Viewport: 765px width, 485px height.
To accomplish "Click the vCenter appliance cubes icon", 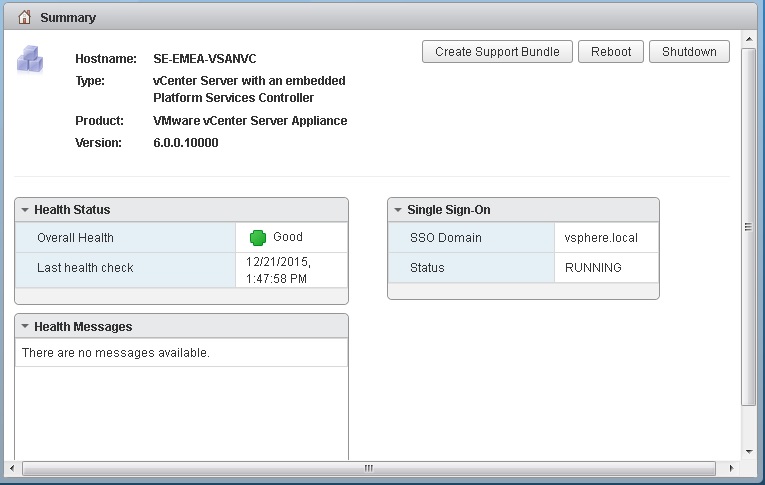I will point(30,60).
